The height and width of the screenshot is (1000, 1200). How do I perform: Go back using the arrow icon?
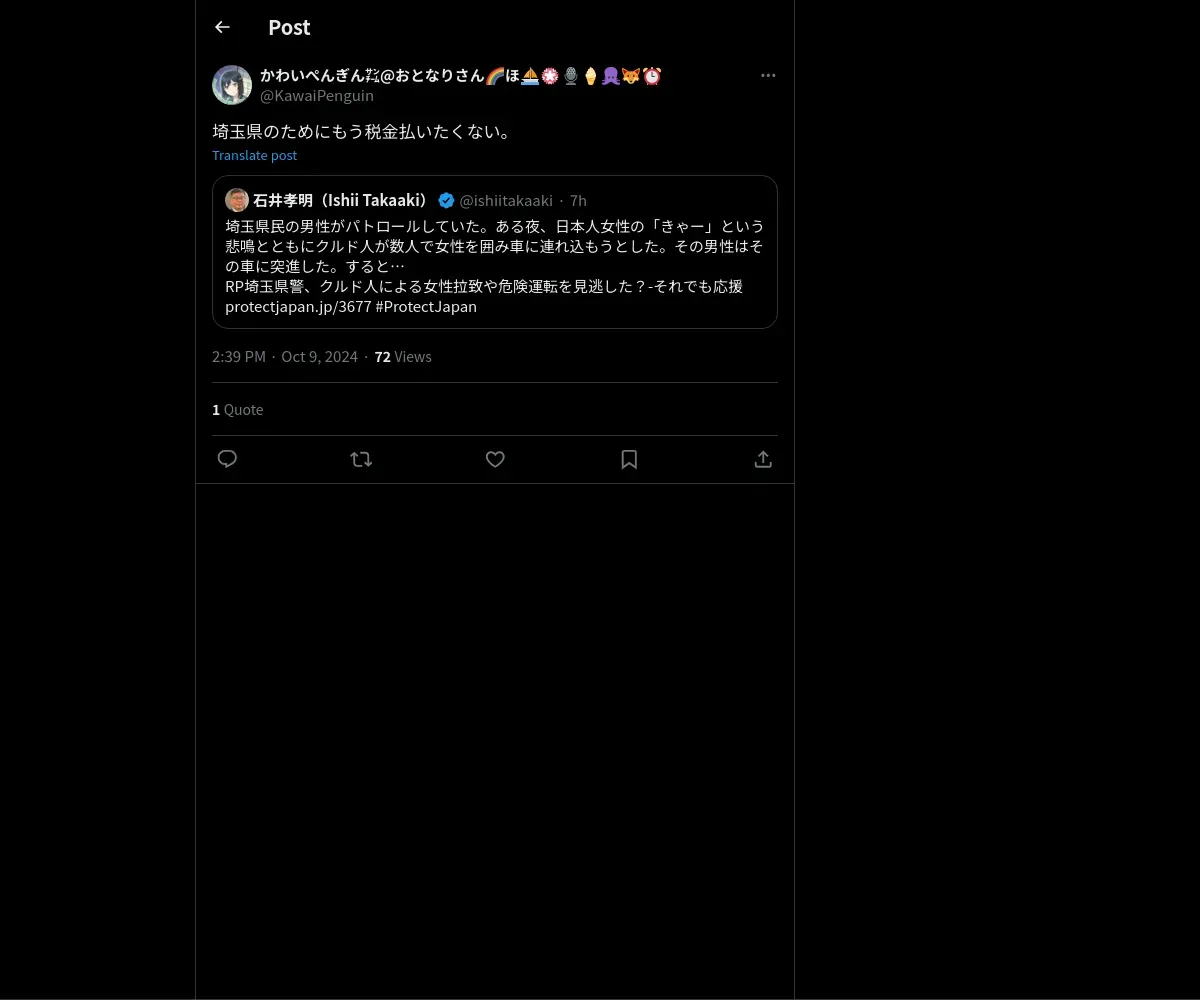click(222, 27)
